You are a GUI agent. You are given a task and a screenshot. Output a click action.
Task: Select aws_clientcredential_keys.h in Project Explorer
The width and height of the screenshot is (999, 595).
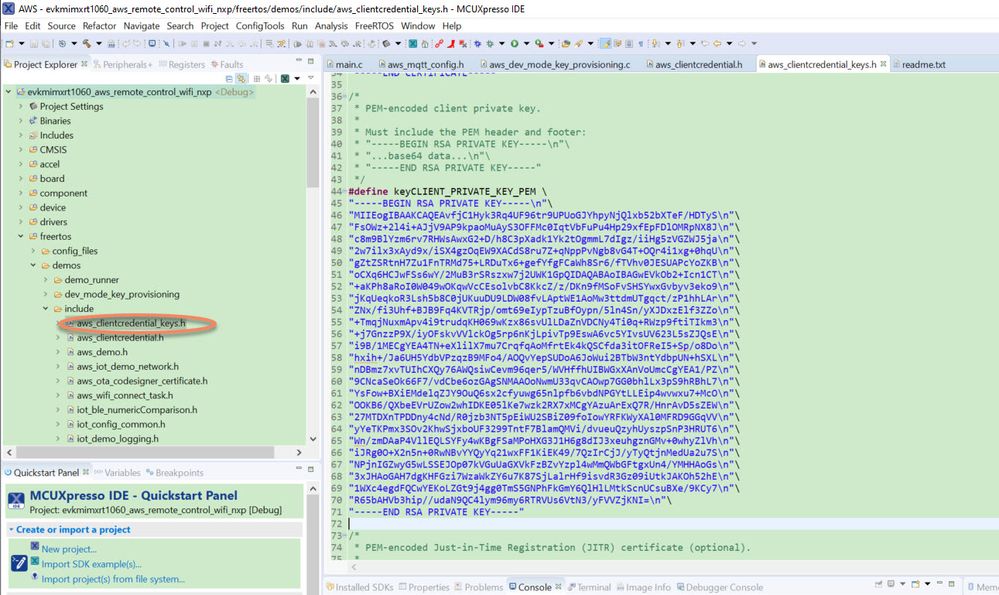point(131,323)
